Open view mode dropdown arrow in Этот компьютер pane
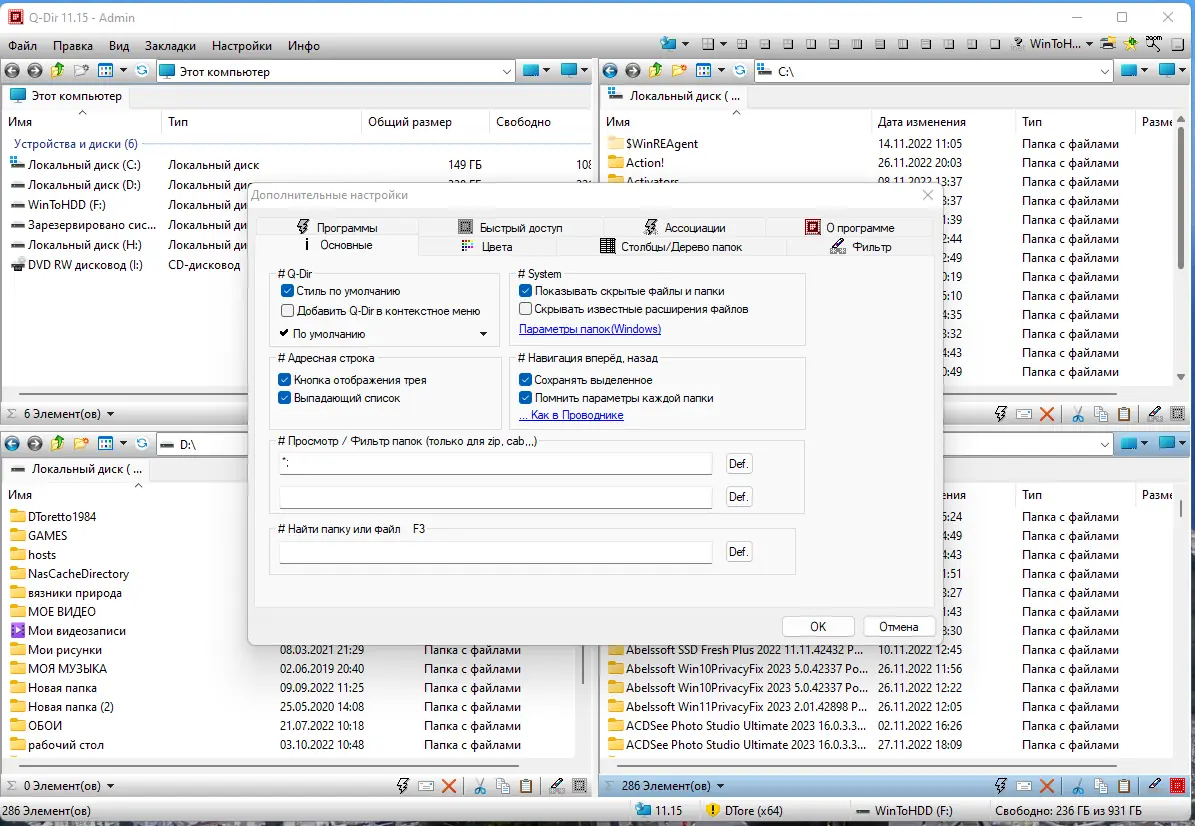The height and width of the screenshot is (826, 1195). tap(123, 71)
